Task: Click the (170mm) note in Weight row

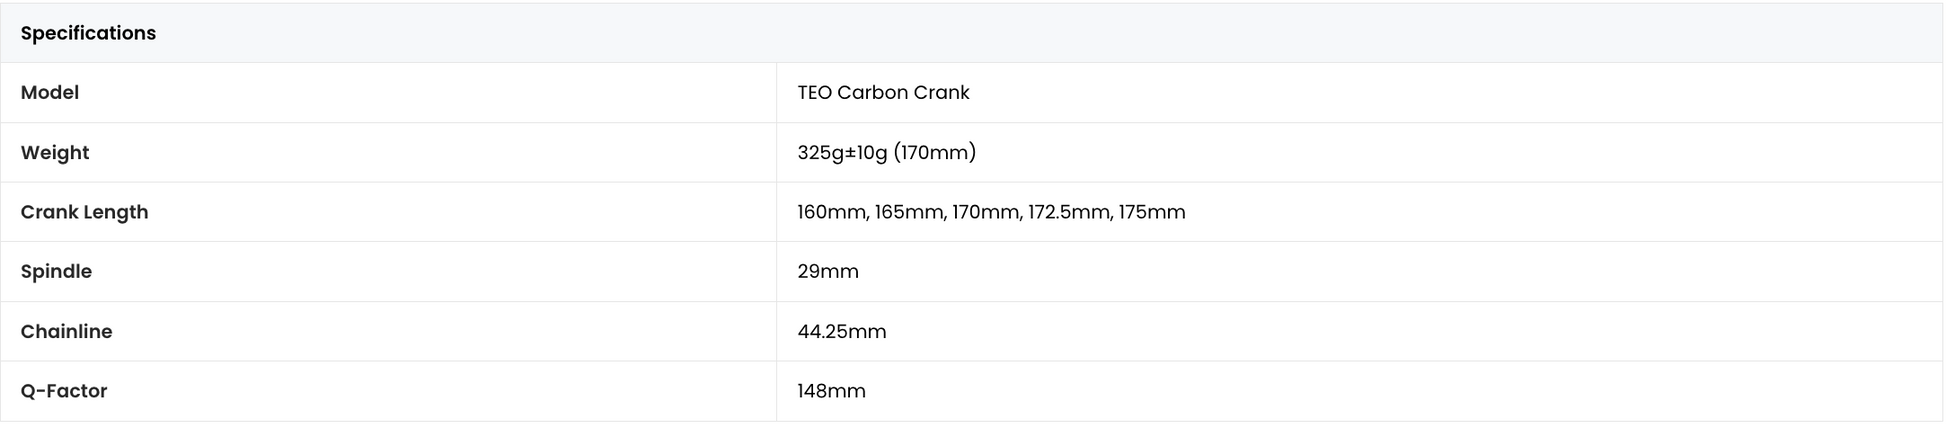Action: point(935,152)
